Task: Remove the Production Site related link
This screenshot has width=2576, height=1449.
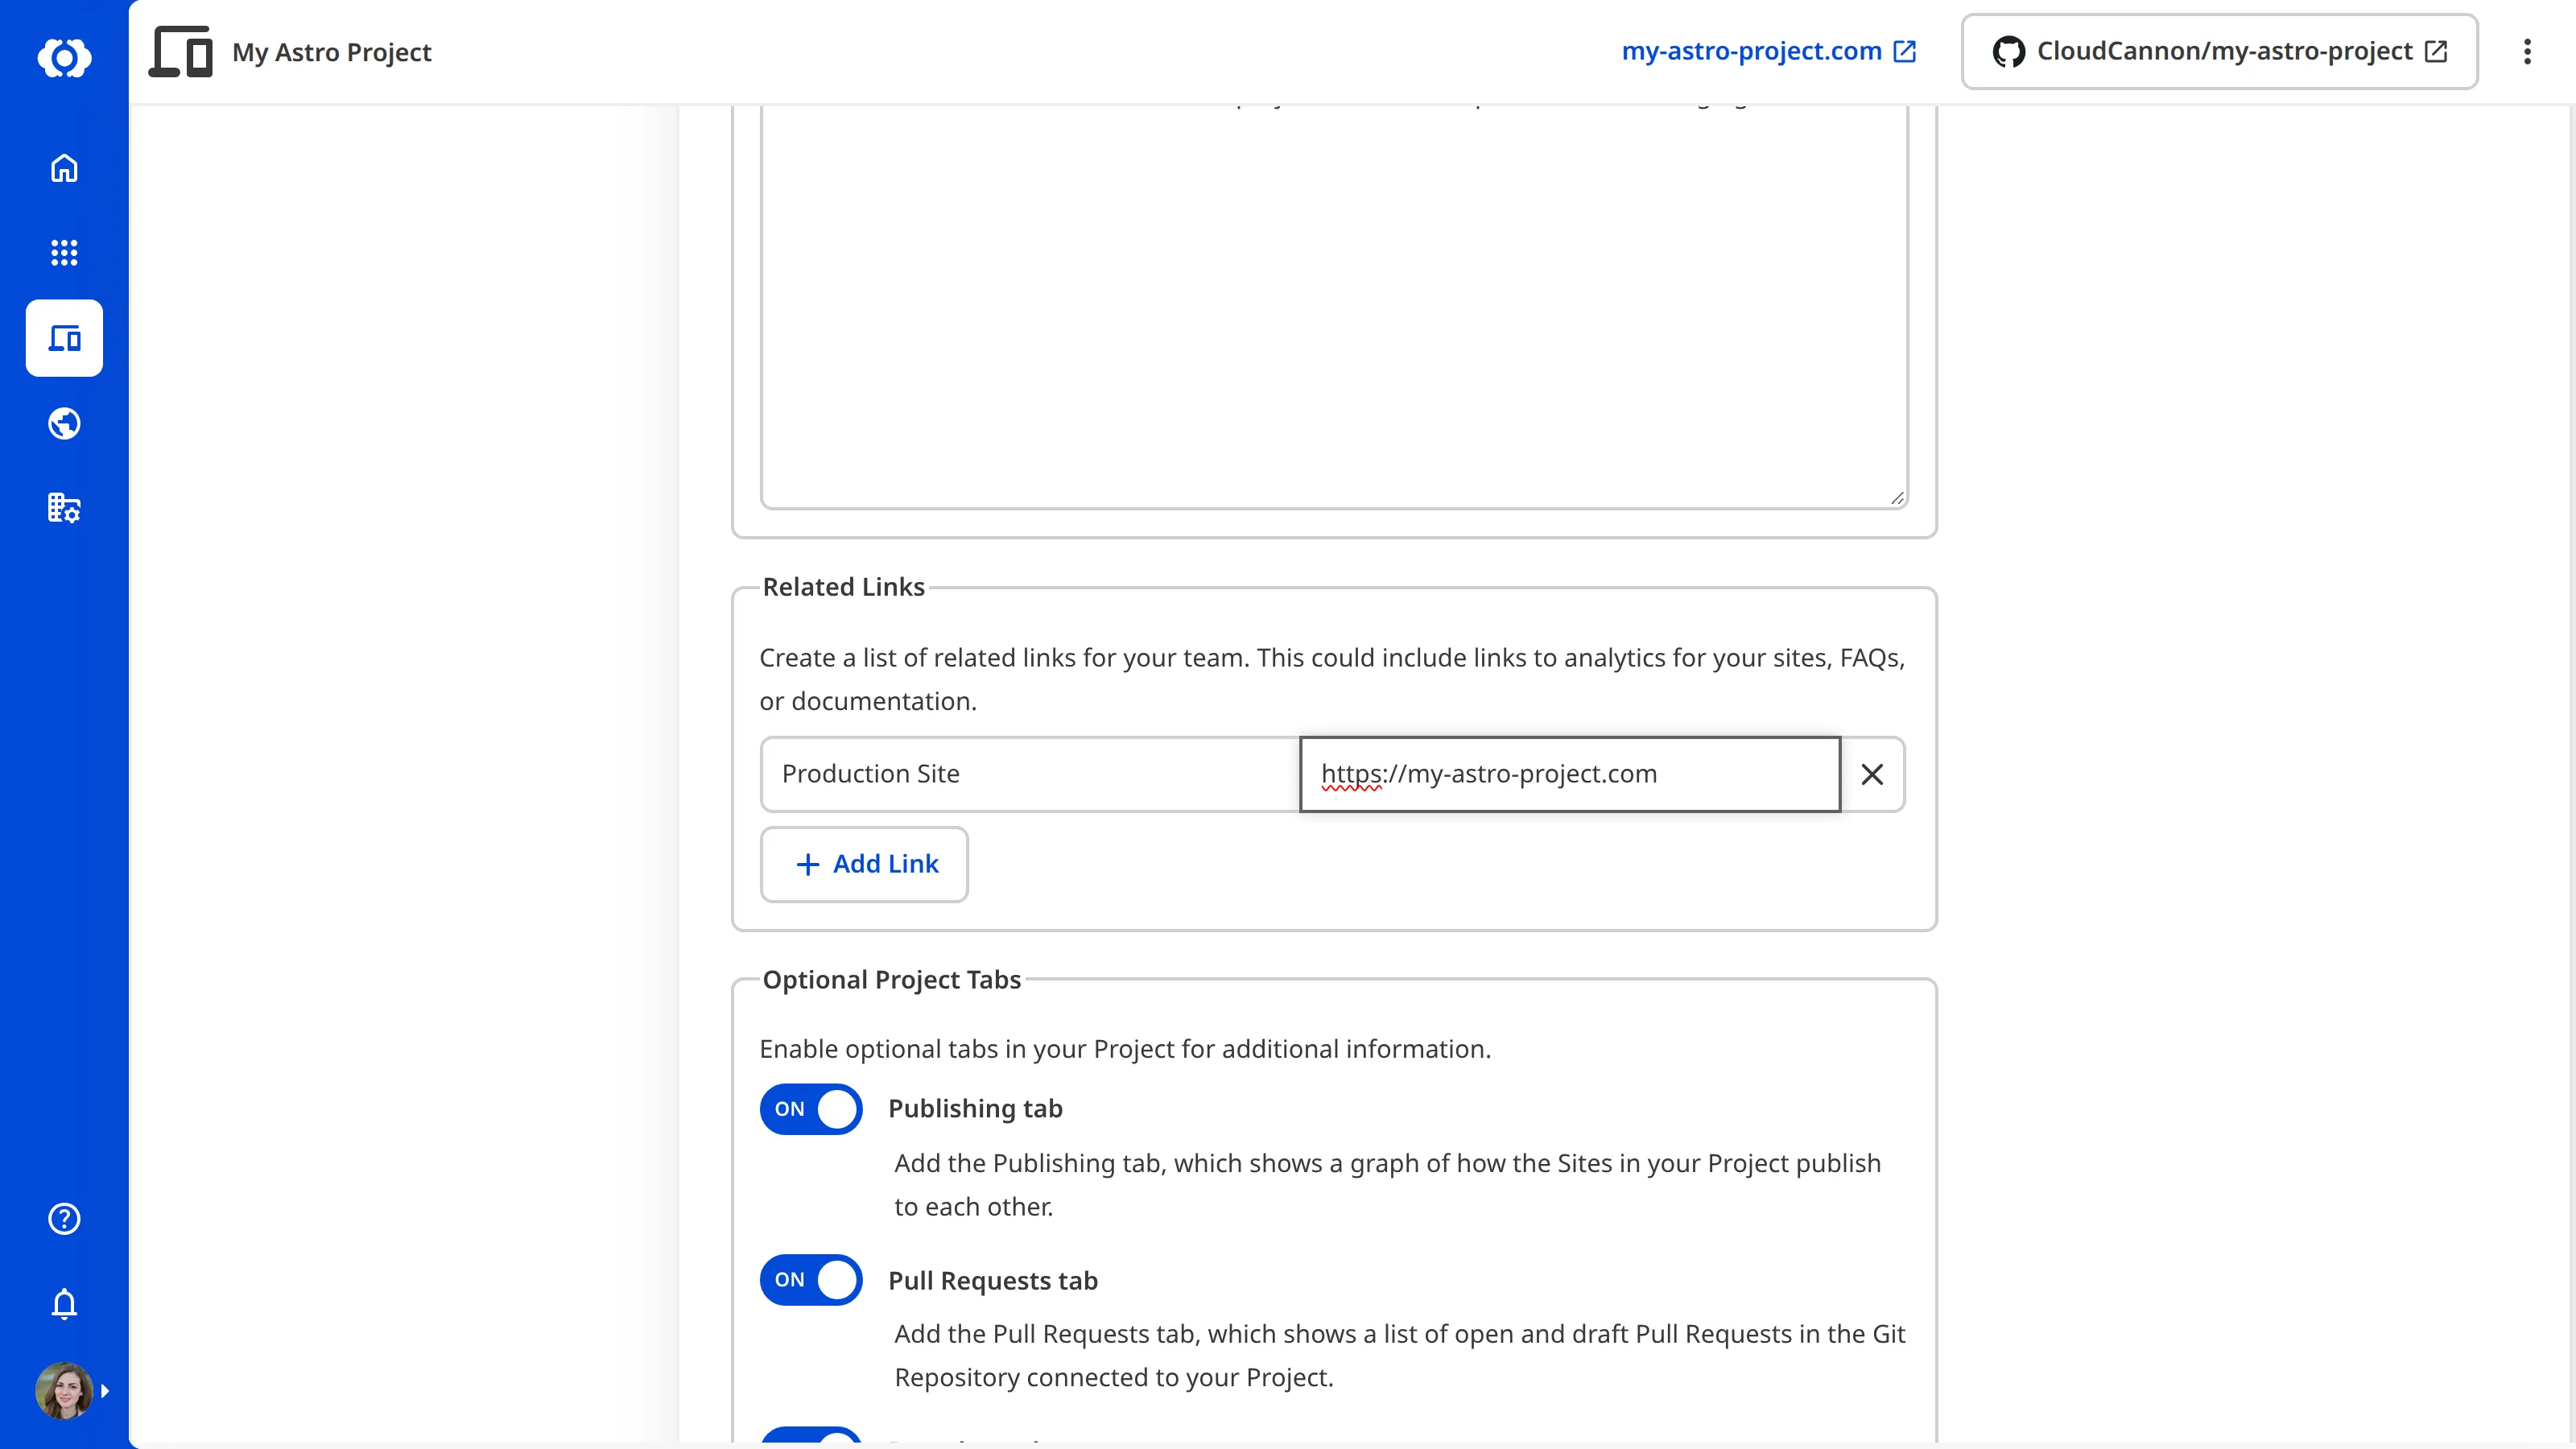Action: coord(1872,774)
